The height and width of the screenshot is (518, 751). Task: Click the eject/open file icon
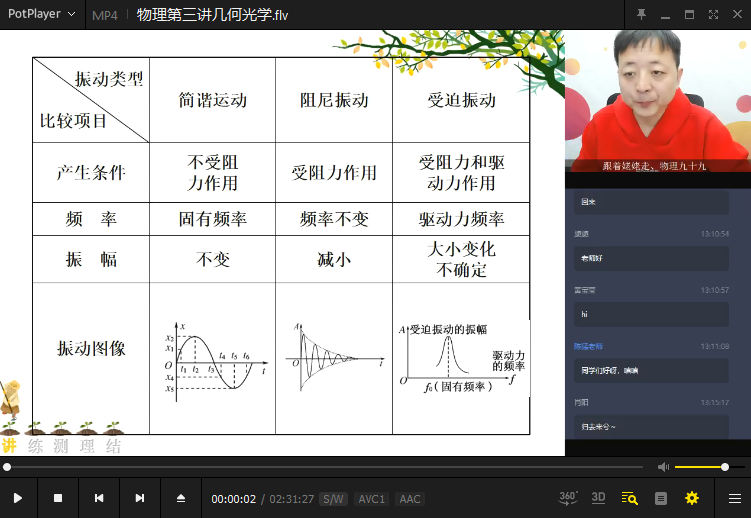click(x=181, y=498)
